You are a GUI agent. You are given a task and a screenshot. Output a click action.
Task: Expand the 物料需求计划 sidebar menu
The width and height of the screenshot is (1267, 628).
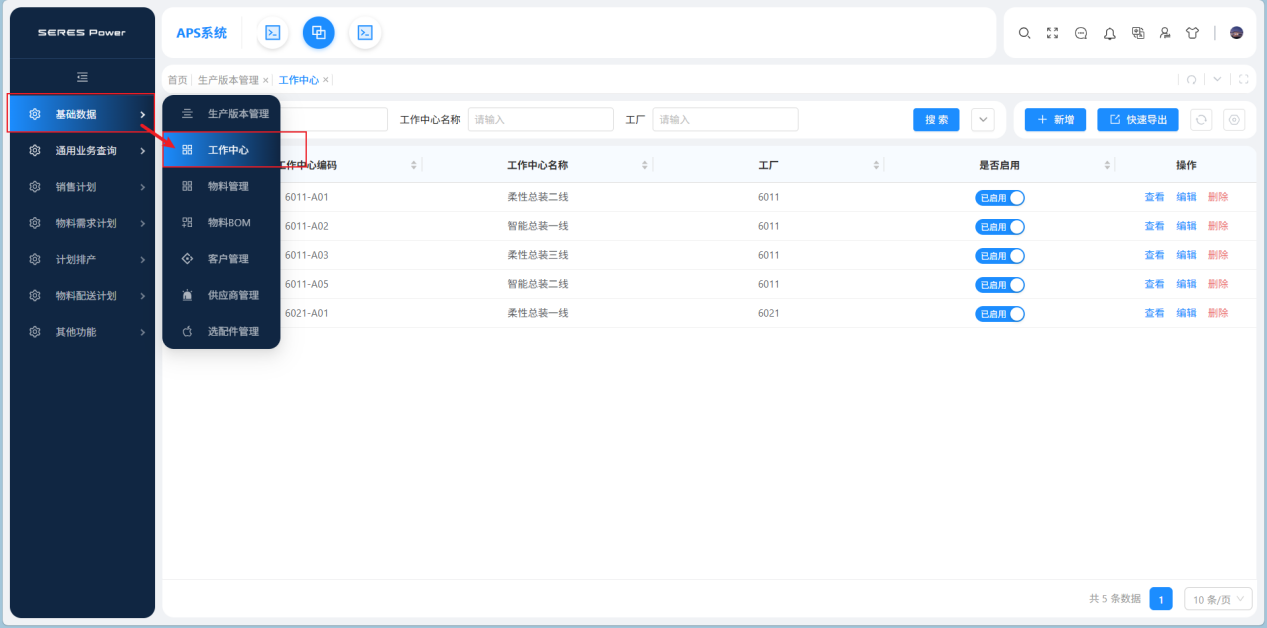pyautogui.click(x=82, y=223)
